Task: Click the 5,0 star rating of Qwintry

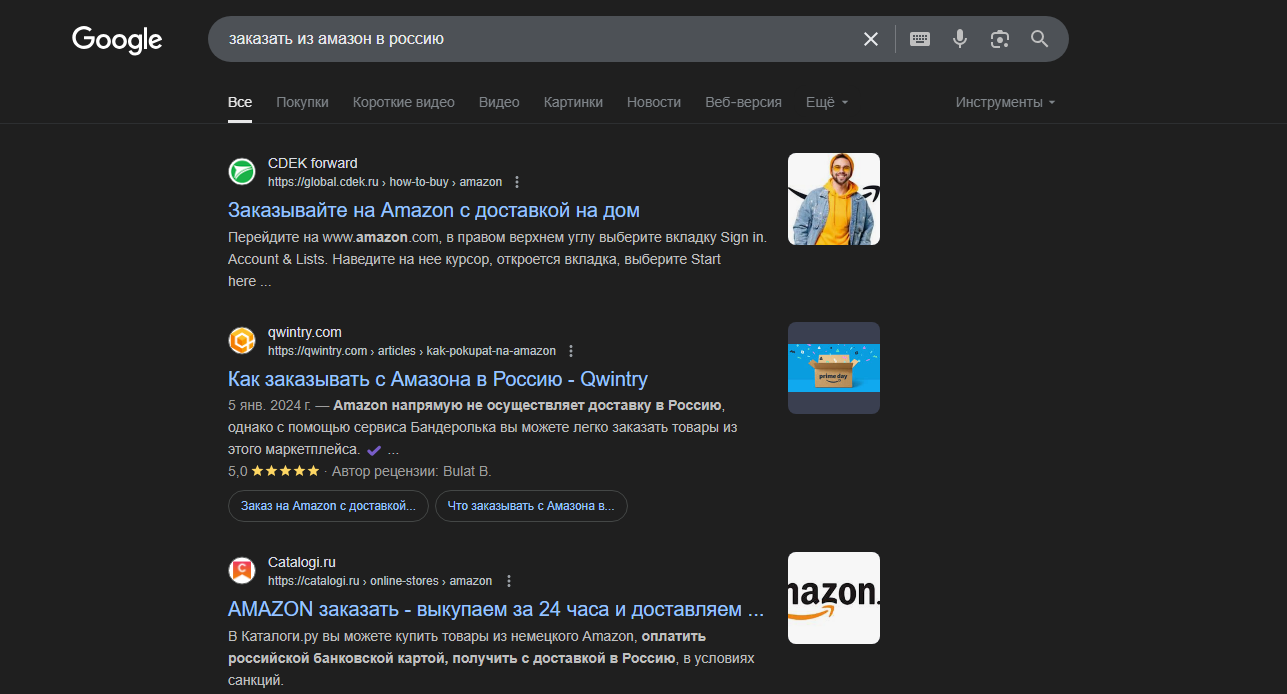Action: pos(274,471)
